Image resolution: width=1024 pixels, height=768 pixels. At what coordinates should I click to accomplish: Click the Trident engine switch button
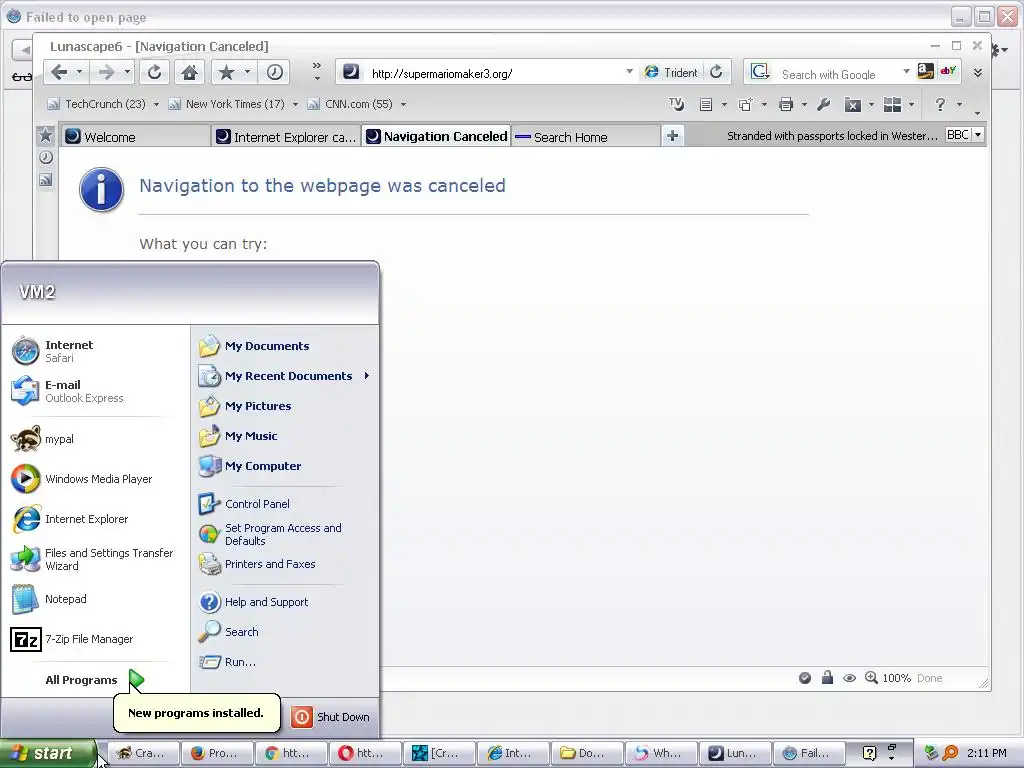[671, 72]
